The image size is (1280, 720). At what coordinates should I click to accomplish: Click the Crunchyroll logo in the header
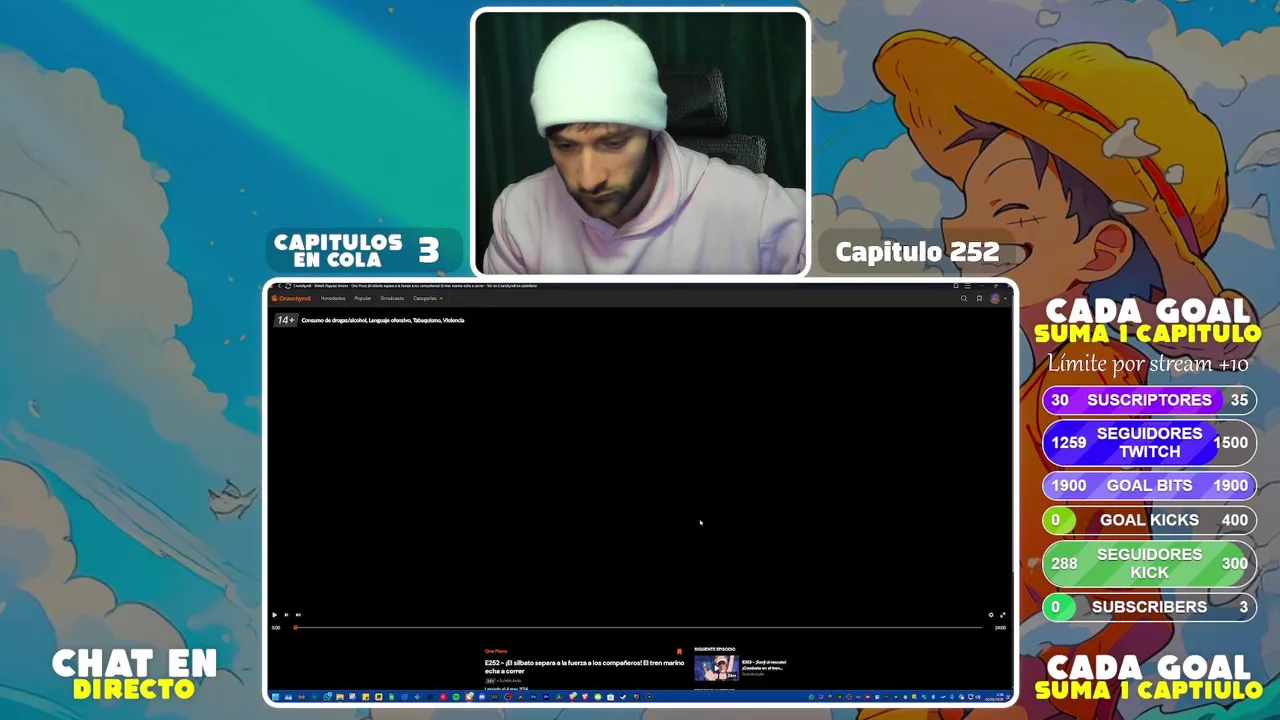point(291,298)
